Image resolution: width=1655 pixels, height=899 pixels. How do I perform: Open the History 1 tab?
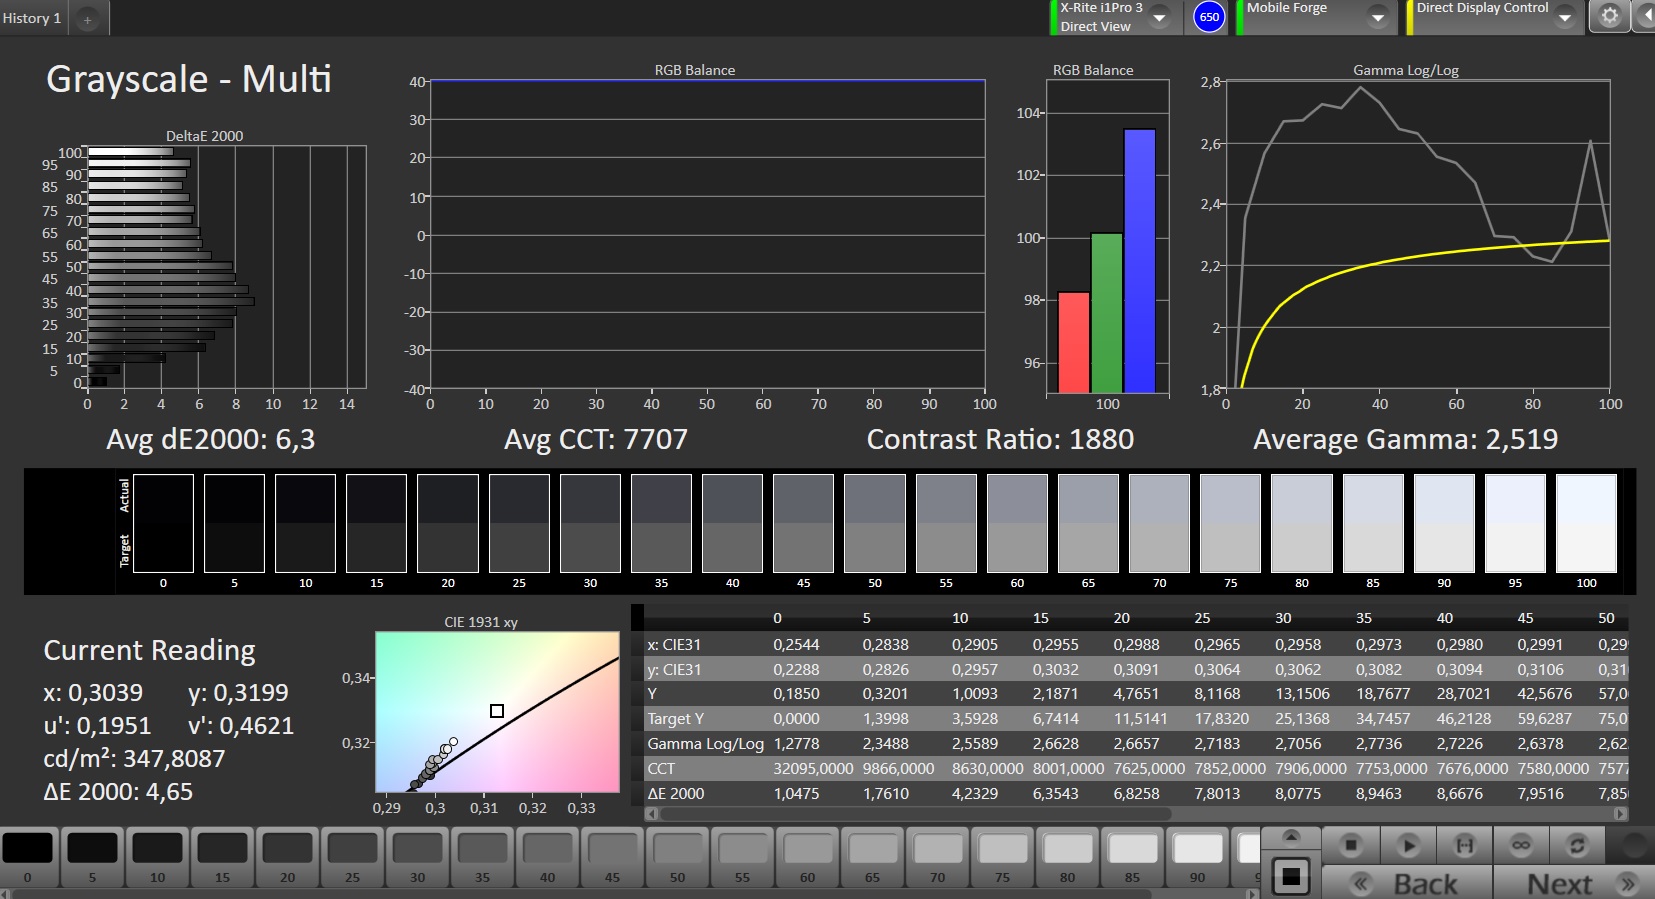(x=32, y=18)
